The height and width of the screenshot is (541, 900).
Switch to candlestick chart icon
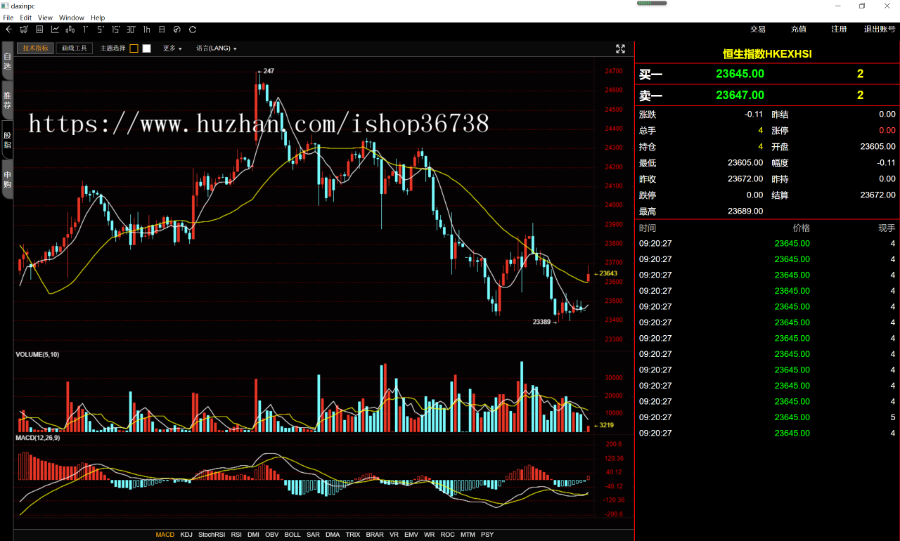(70, 29)
